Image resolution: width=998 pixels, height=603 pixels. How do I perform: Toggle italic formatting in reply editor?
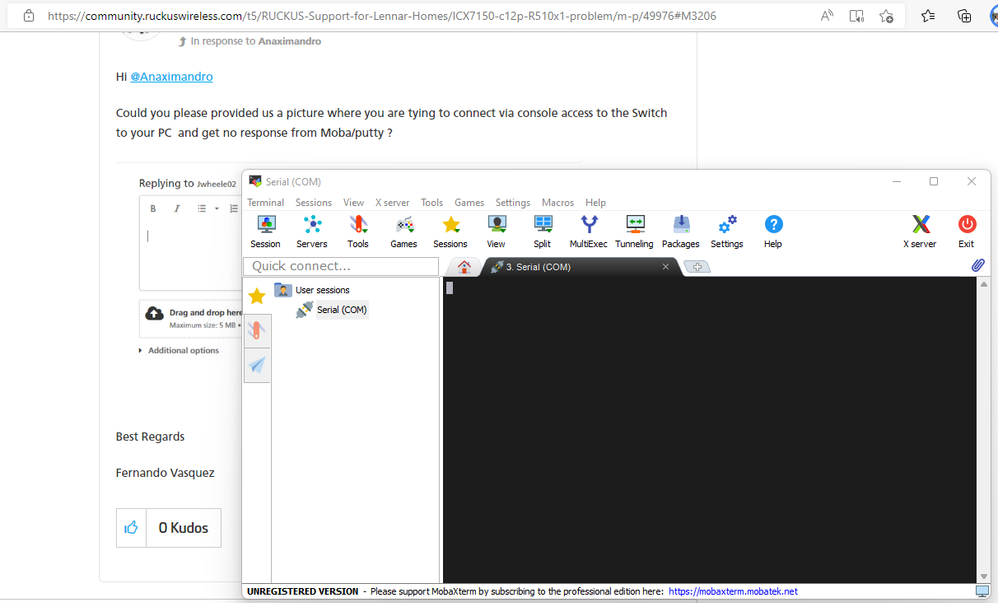point(177,209)
